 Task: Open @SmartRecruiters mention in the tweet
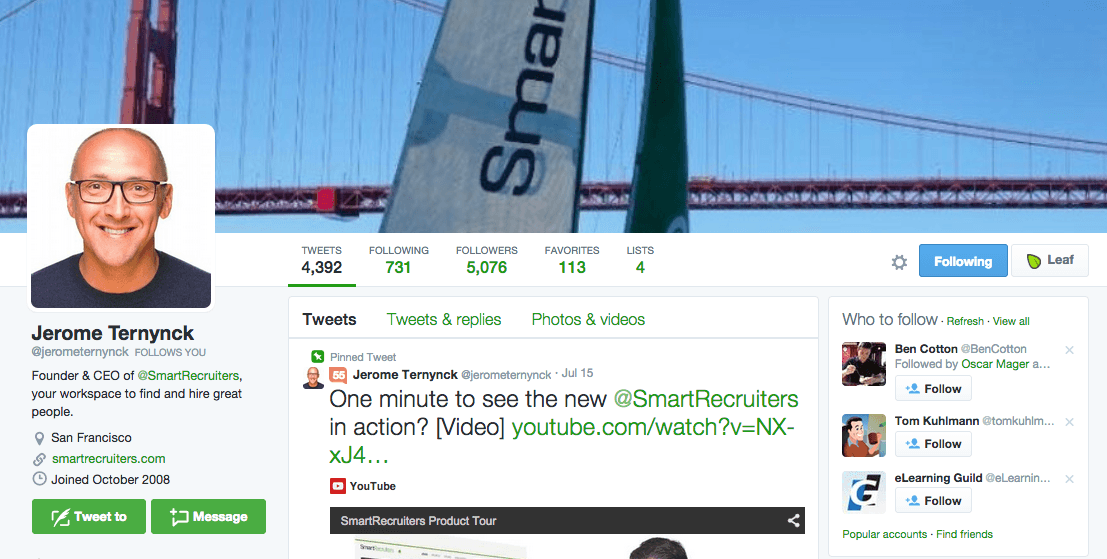[x=706, y=399]
